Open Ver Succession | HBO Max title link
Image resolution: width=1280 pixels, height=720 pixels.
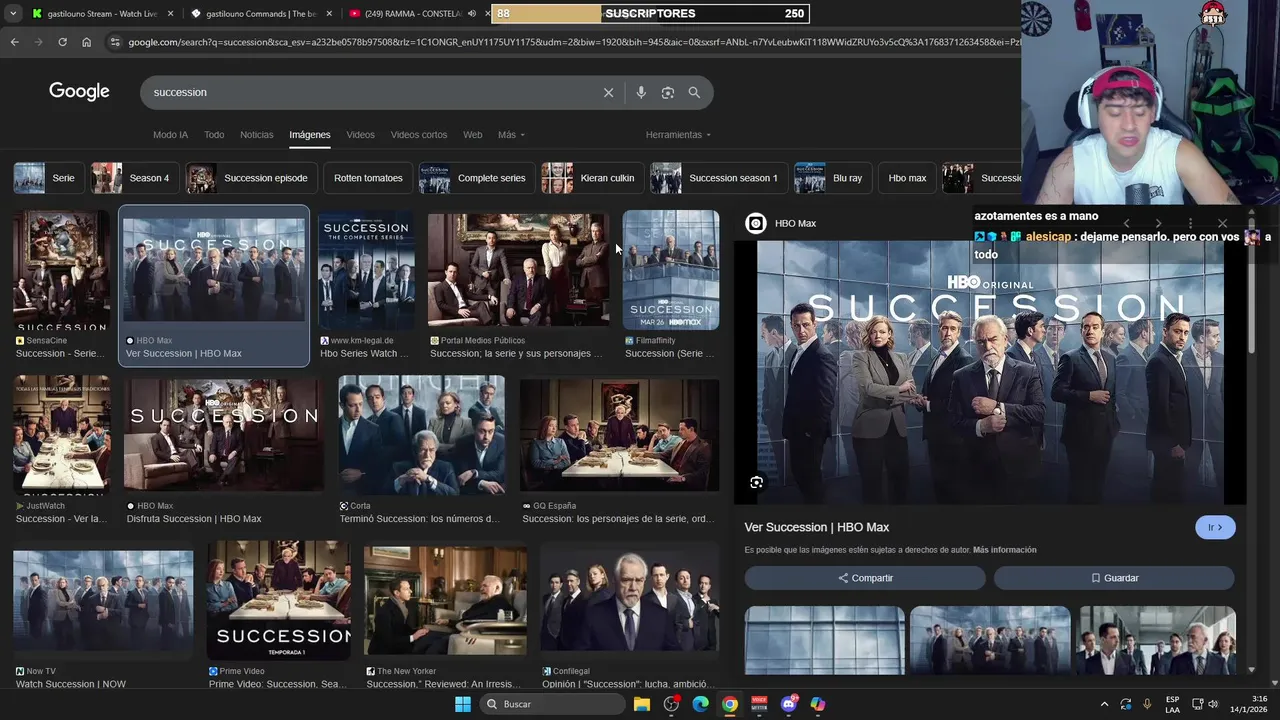click(816, 527)
